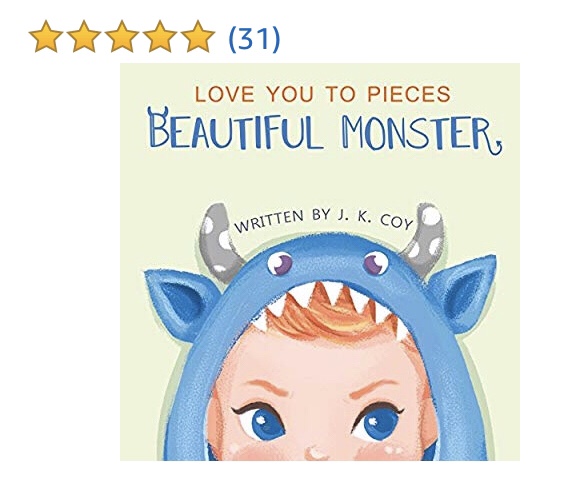The height and width of the screenshot is (482, 570).
Task: Click the baby's nose on the cover
Action: (316, 453)
